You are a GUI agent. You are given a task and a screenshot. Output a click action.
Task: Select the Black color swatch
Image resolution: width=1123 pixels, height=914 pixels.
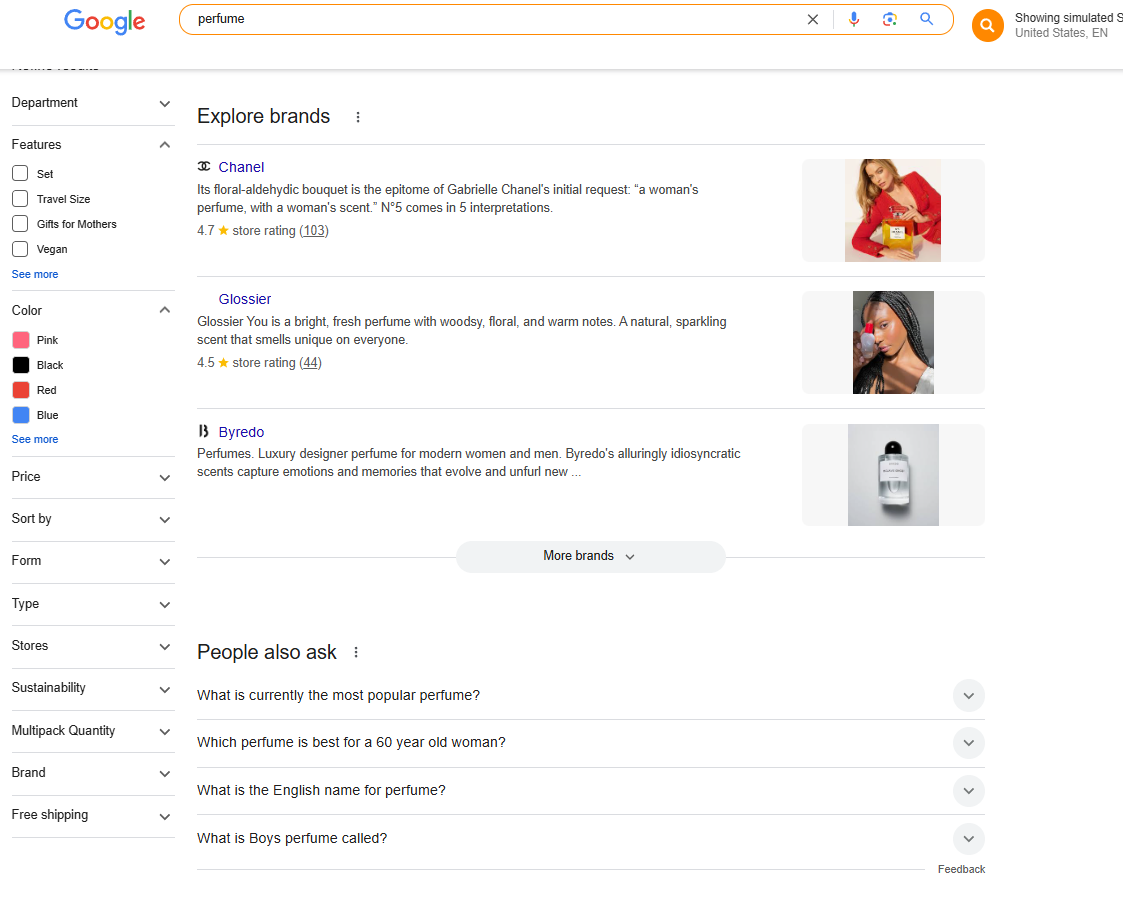[21, 365]
